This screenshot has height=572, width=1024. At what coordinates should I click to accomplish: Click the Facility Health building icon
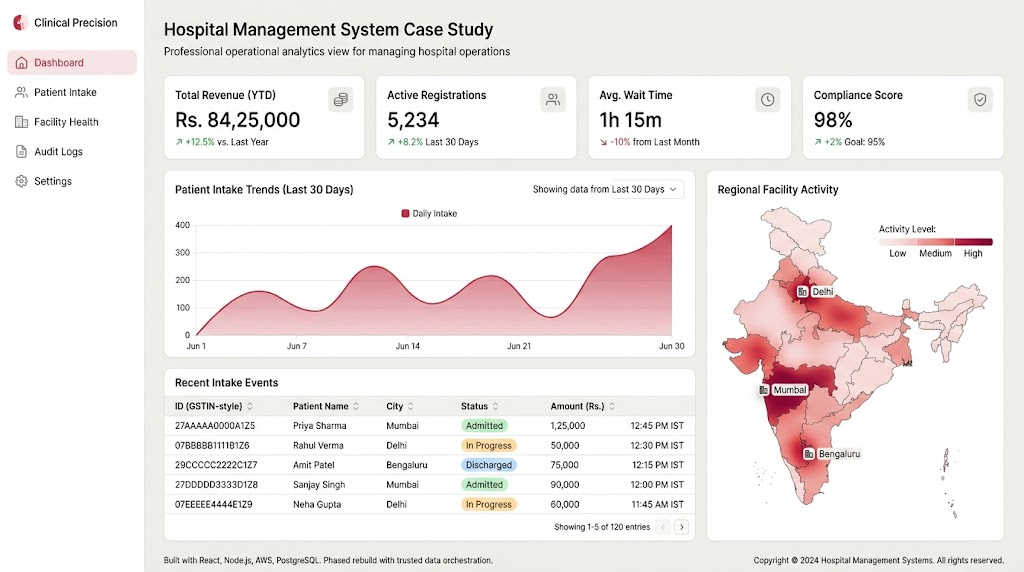[22, 122]
